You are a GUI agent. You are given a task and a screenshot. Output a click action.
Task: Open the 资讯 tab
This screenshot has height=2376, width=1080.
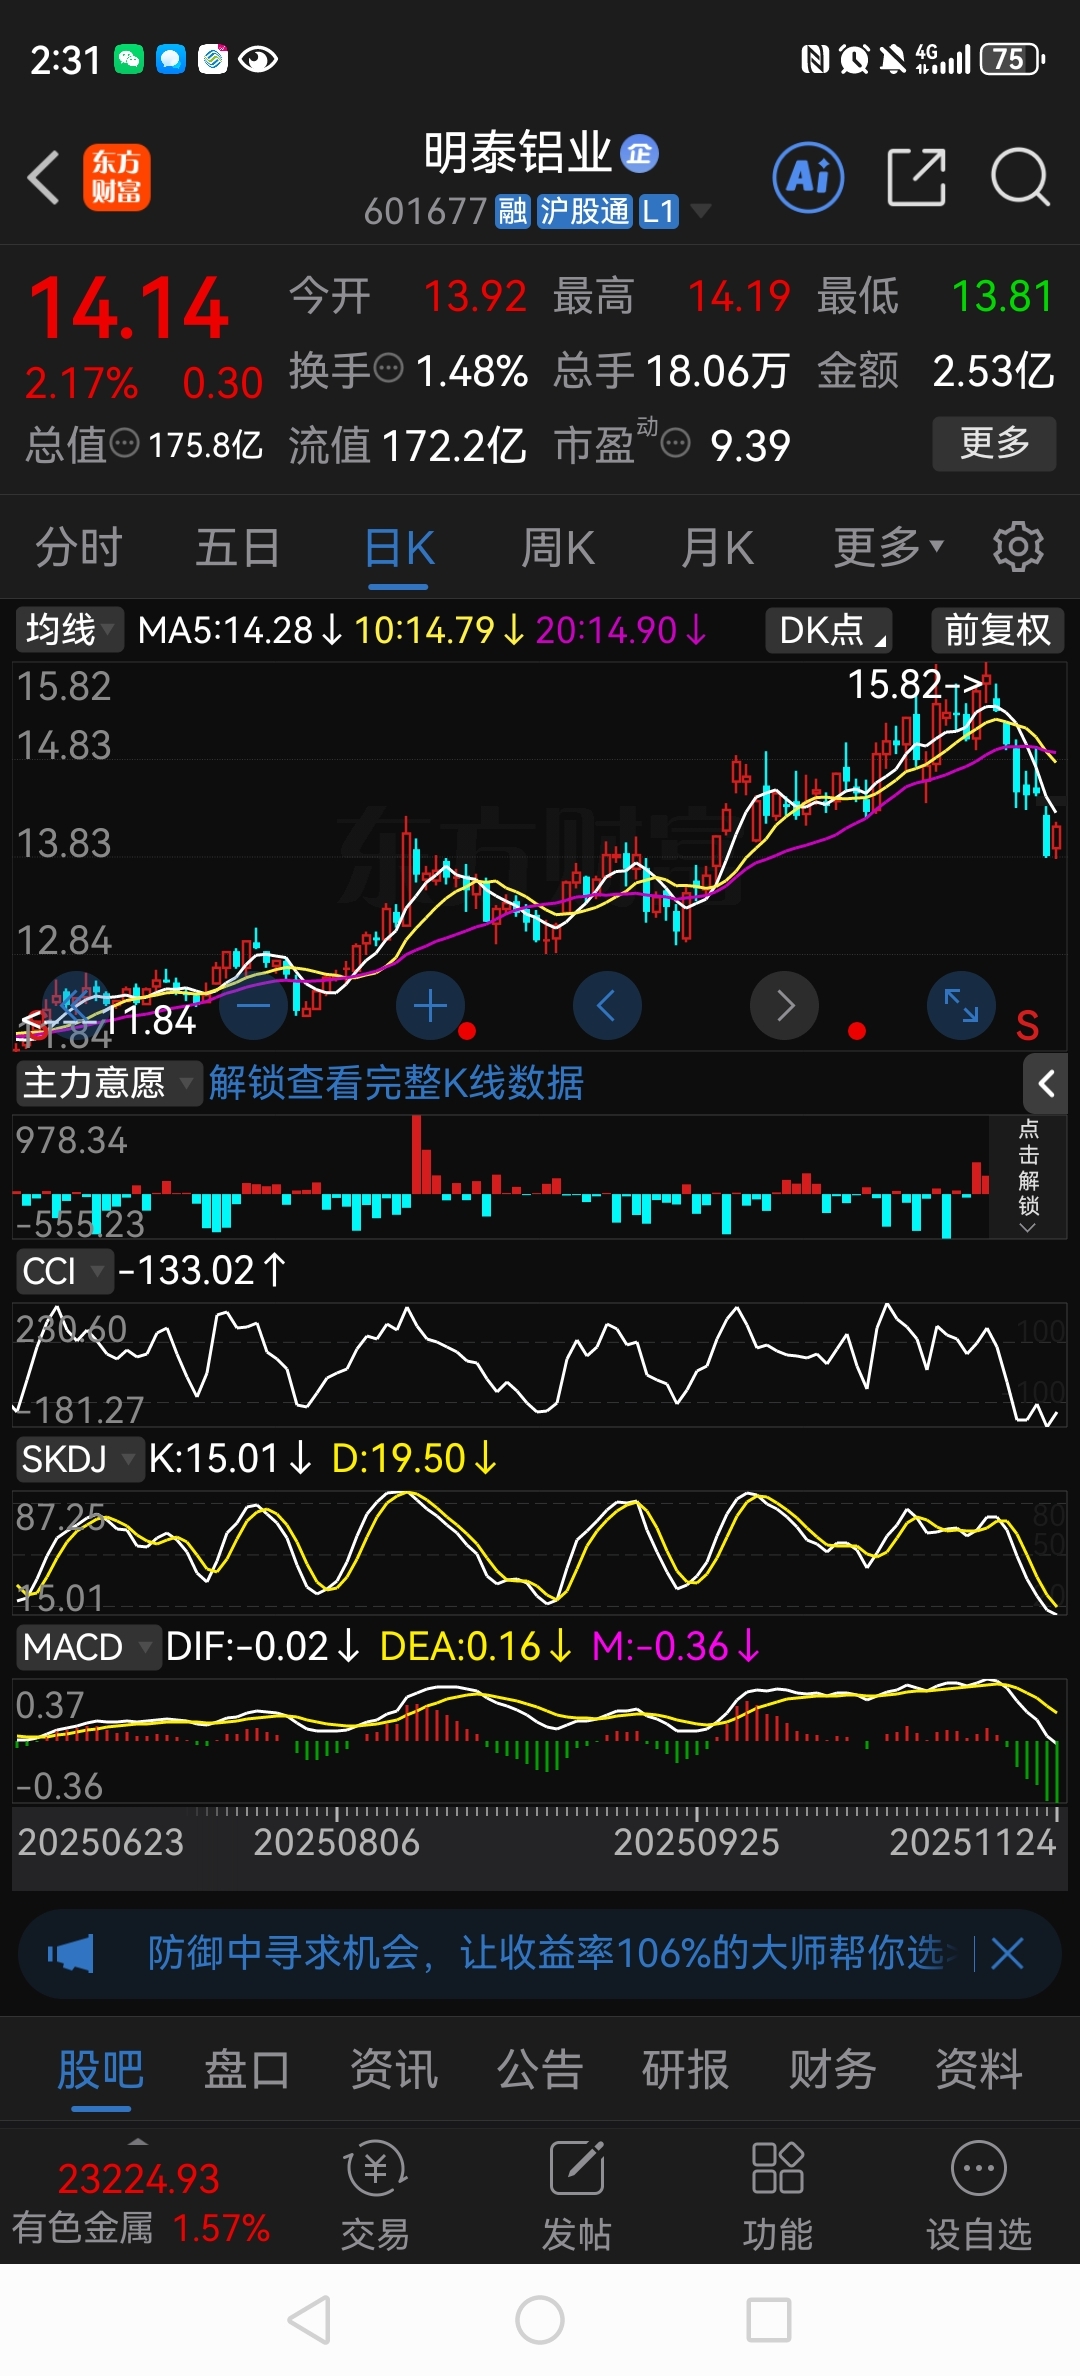[393, 2069]
